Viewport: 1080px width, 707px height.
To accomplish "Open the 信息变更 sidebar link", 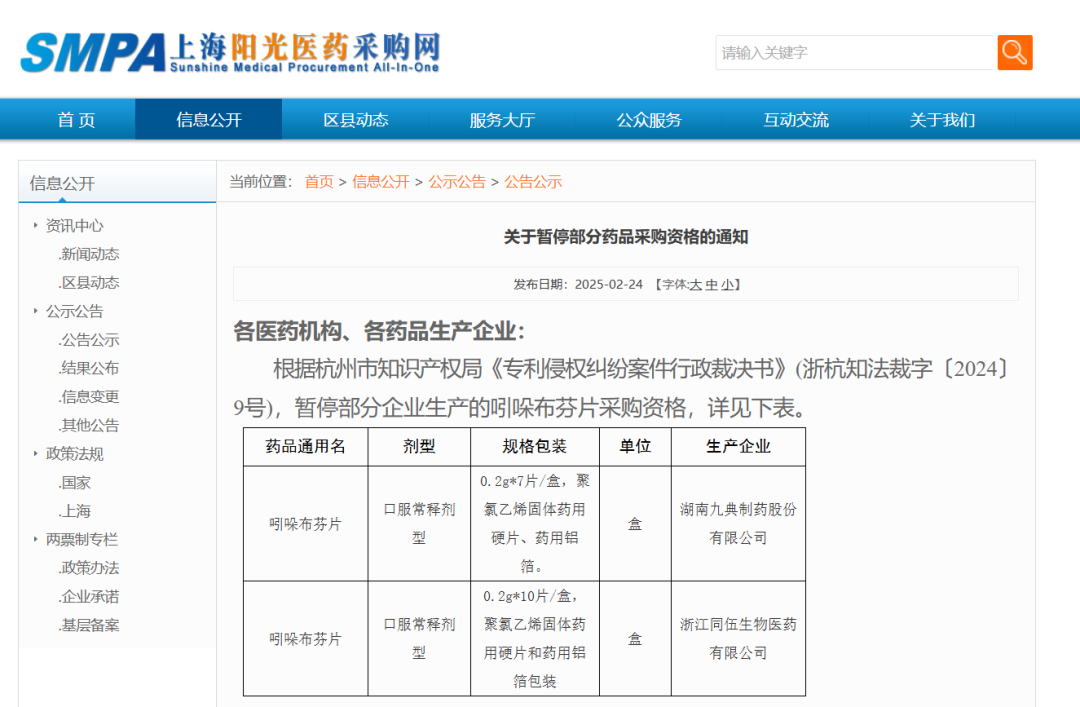I will pyautogui.click(x=89, y=397).
